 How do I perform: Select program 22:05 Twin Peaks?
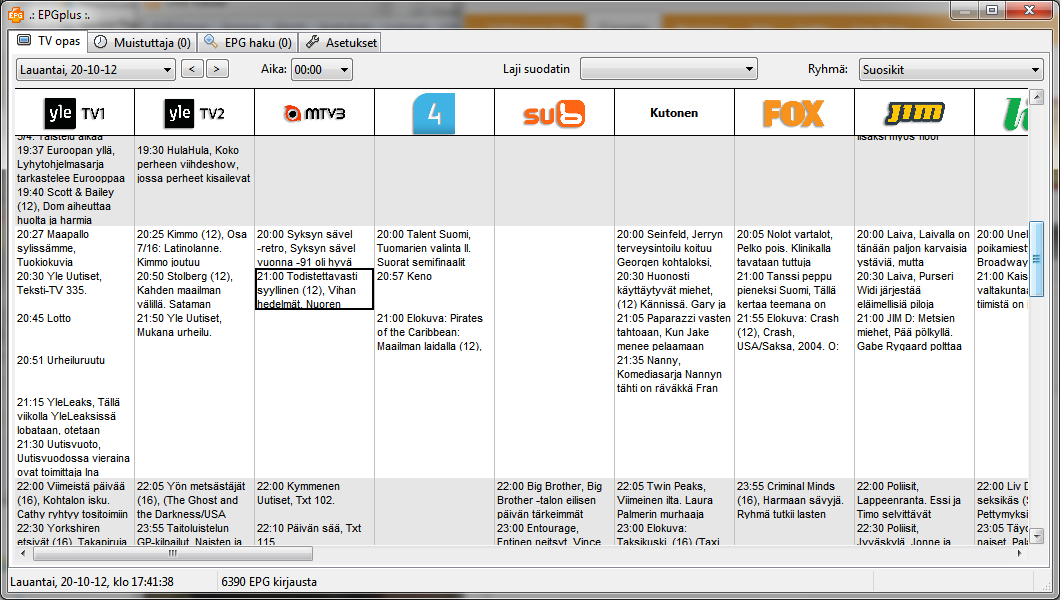[x=674, y=500]
